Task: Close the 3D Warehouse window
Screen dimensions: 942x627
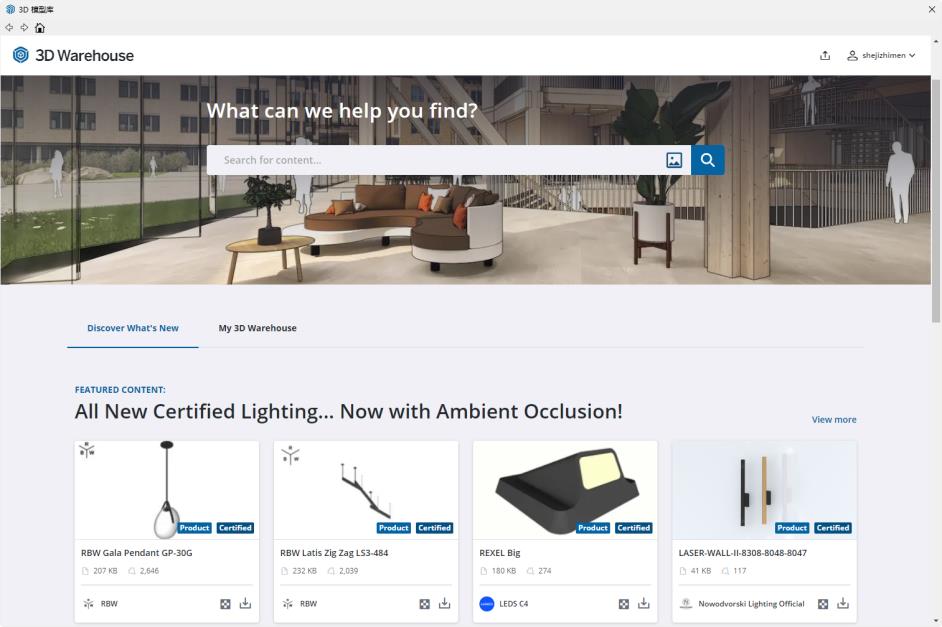Action: pos(932,9)
